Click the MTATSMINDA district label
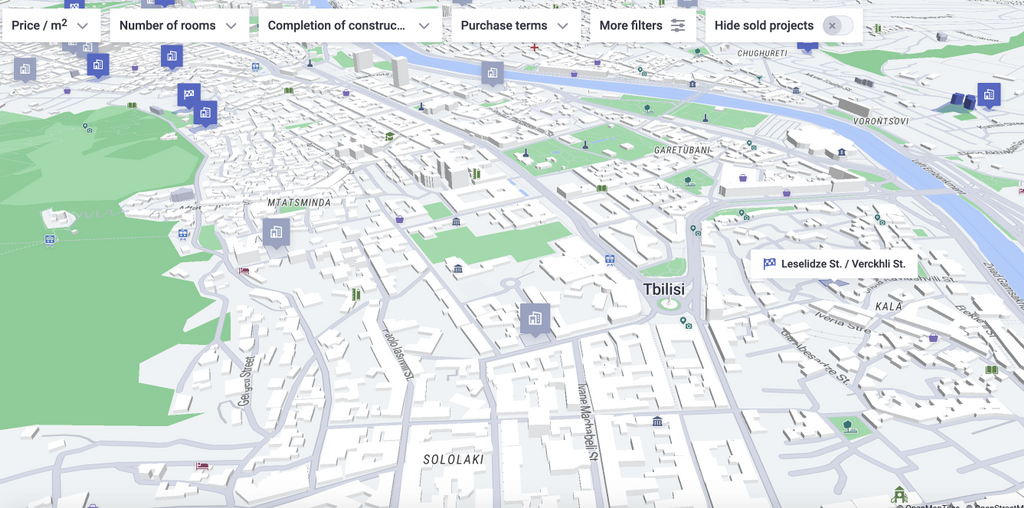Image resolution: width=1024 pixels, height=508 pixels. click(299, 203)
